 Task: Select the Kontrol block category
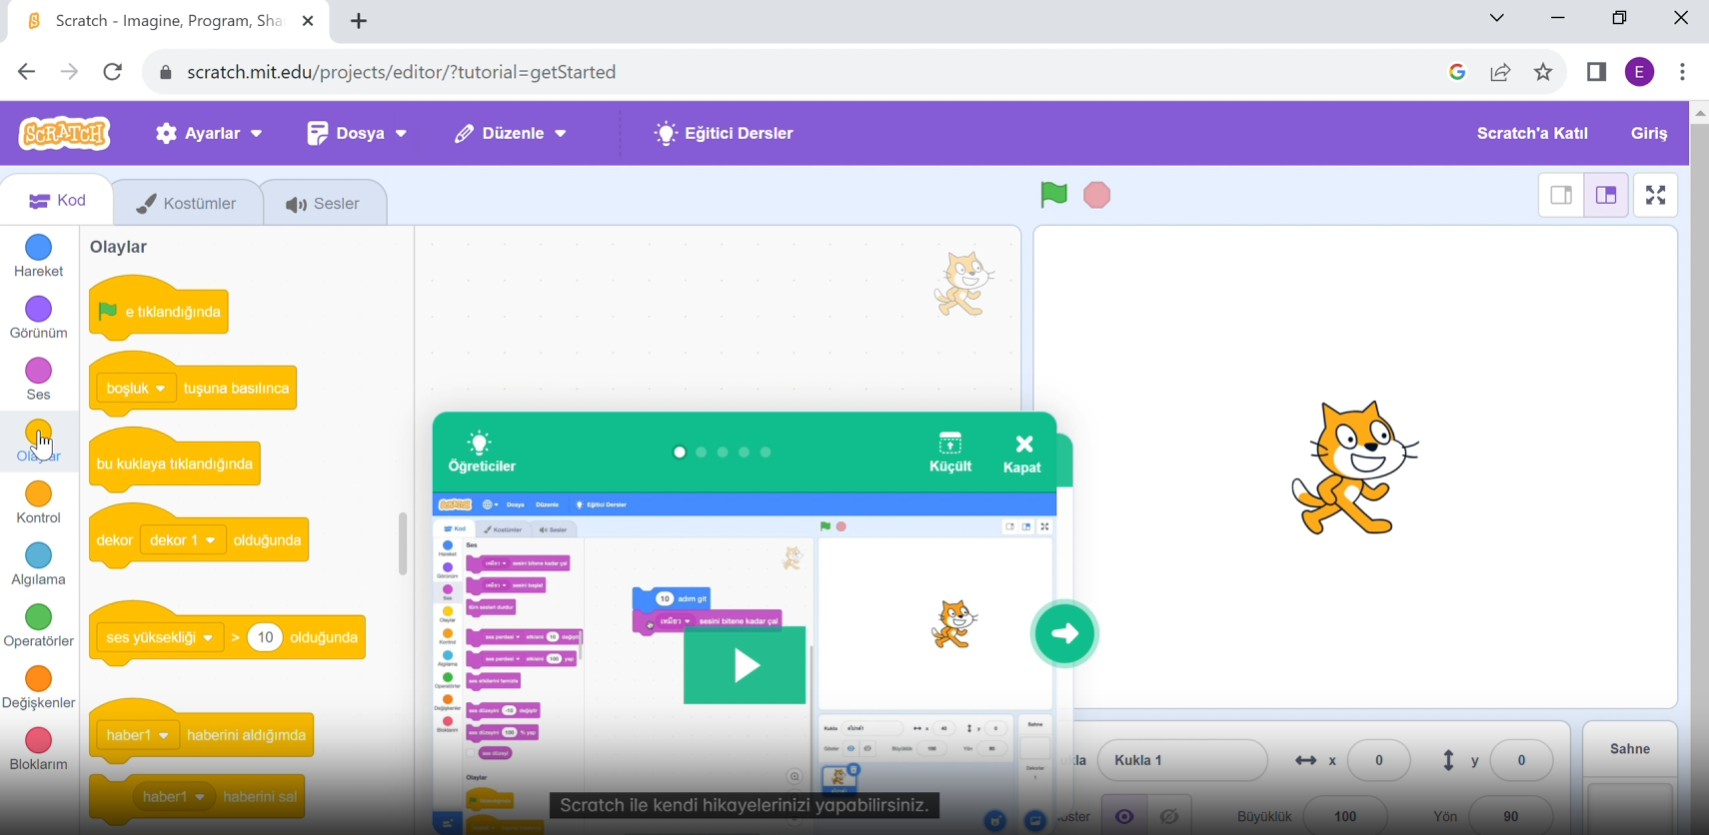click(x=39, y=503)
